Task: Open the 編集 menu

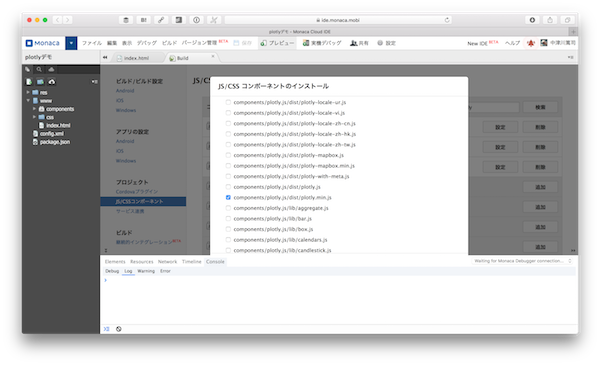Action: (x=112, y=43)
